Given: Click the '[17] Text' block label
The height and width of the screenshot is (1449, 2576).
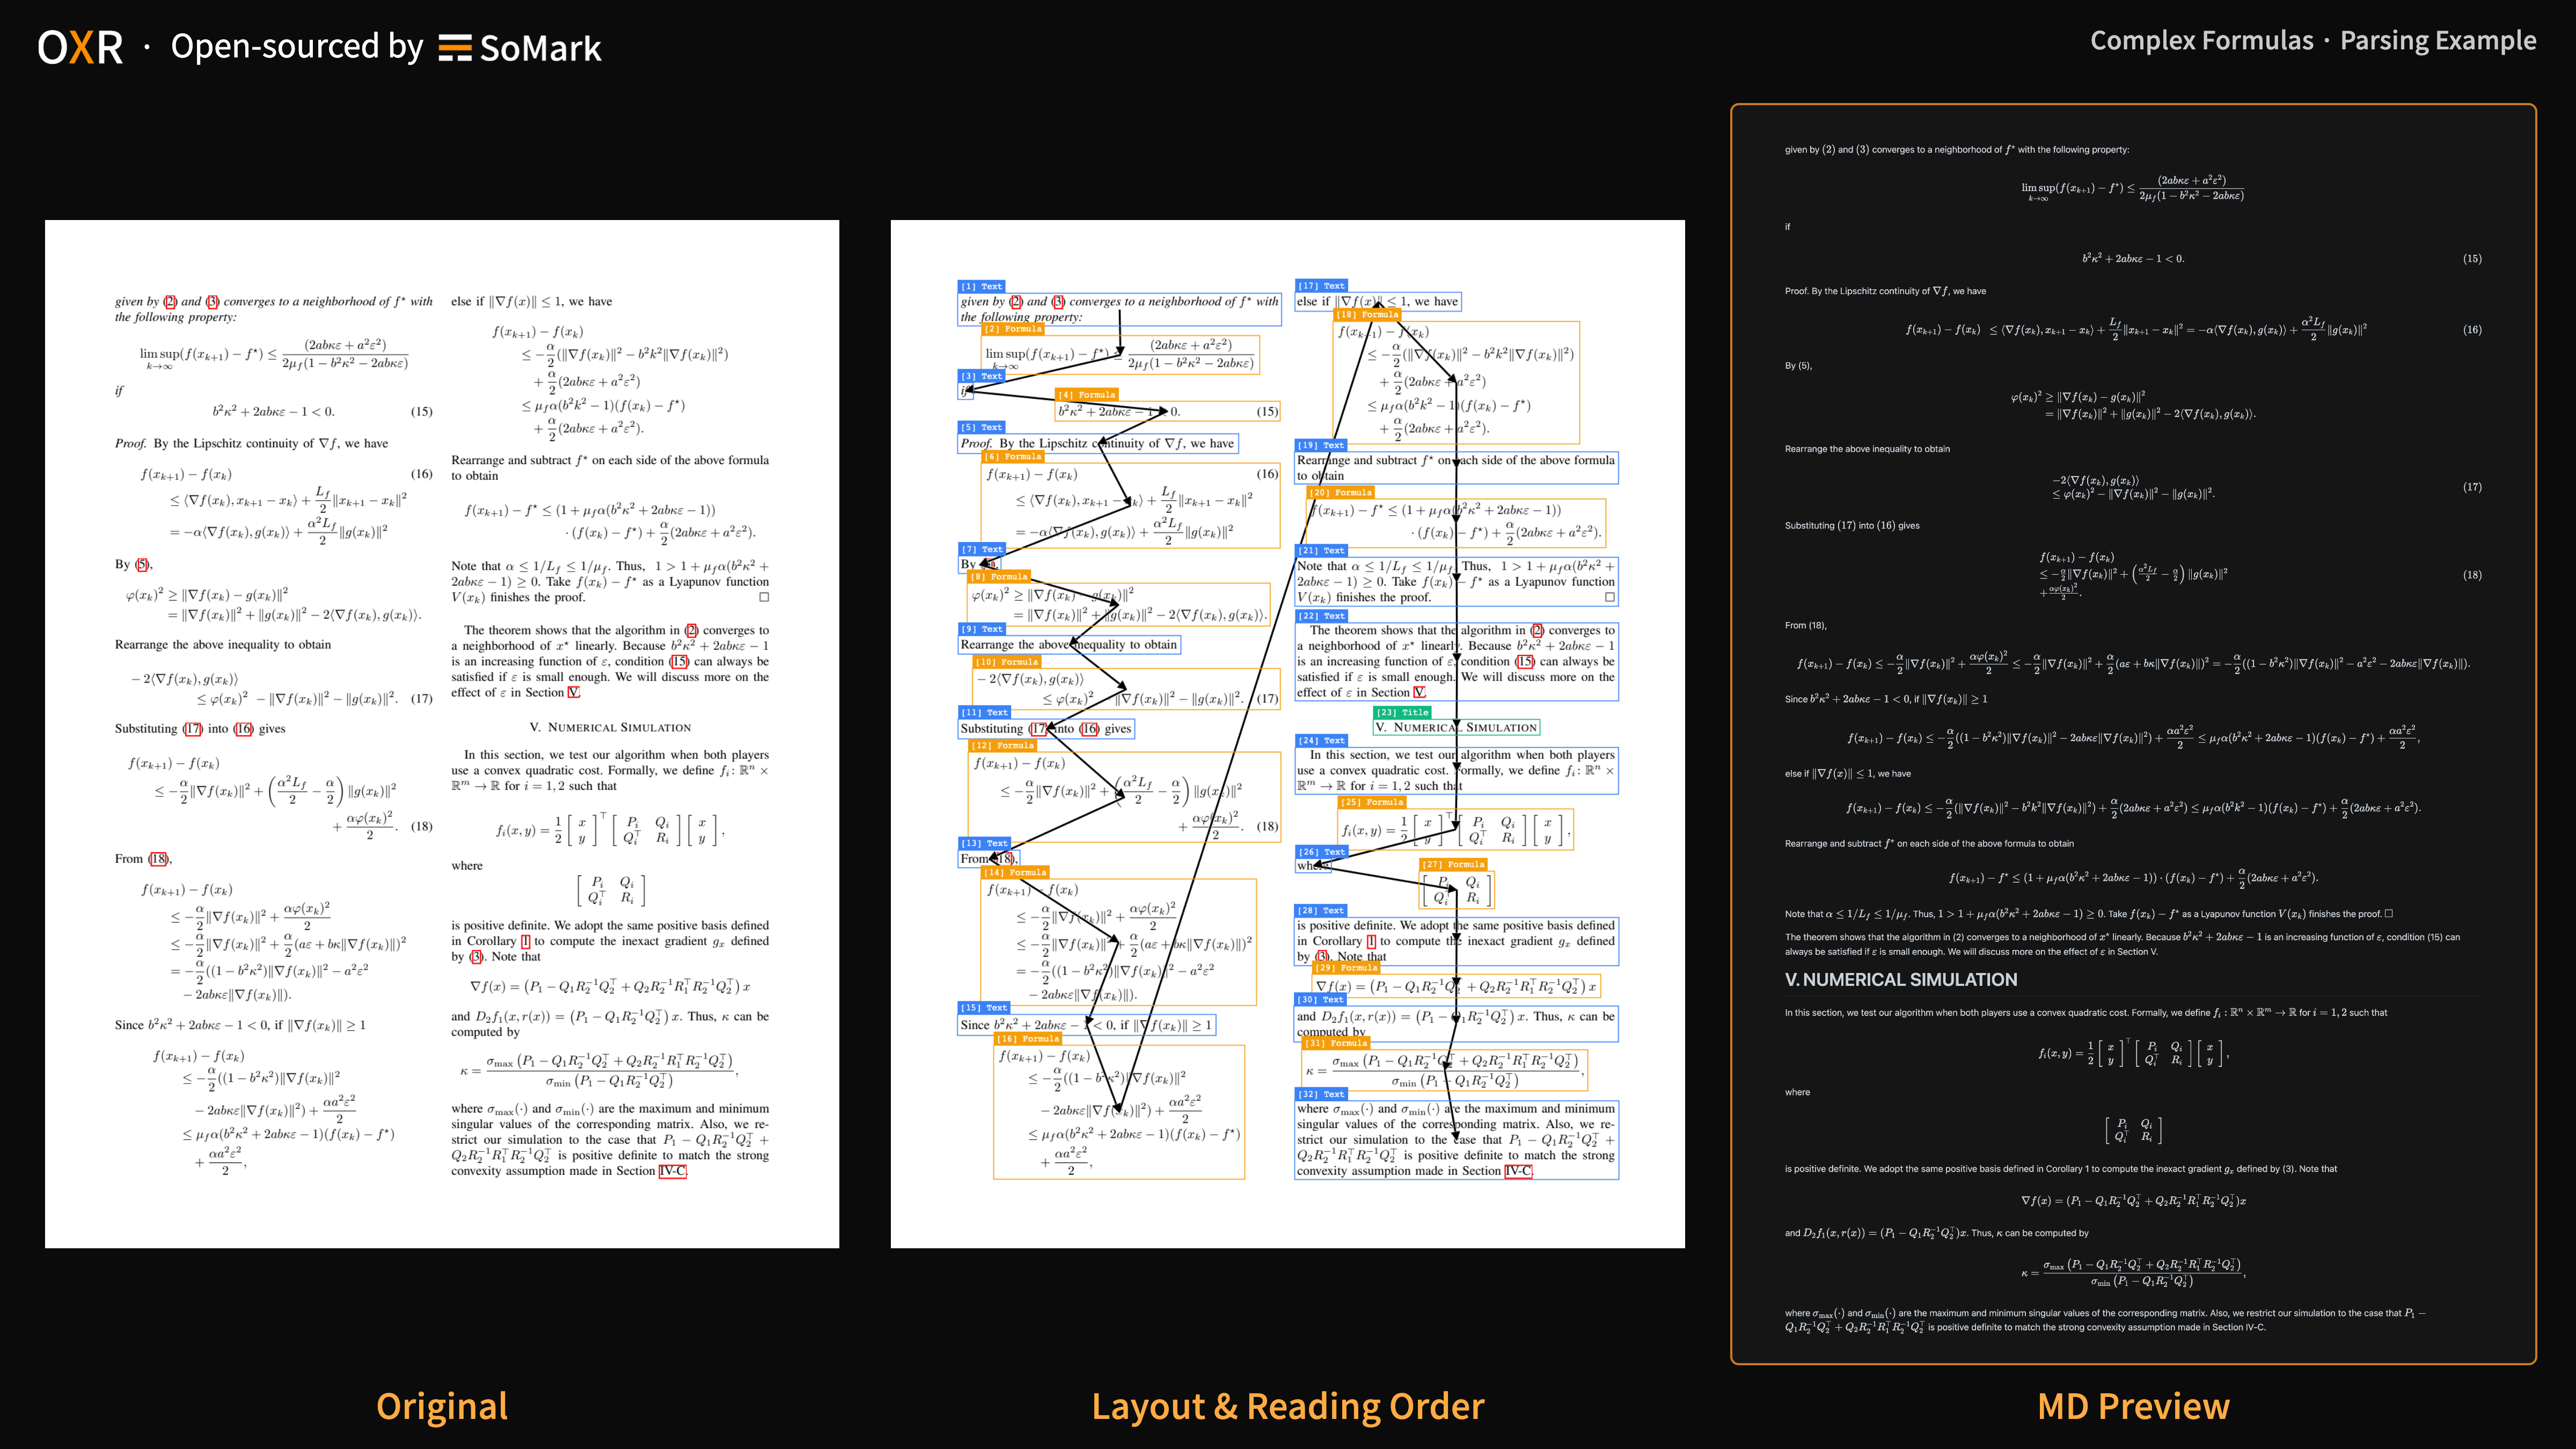Looking at the screenshot, I should [1321, 286].
